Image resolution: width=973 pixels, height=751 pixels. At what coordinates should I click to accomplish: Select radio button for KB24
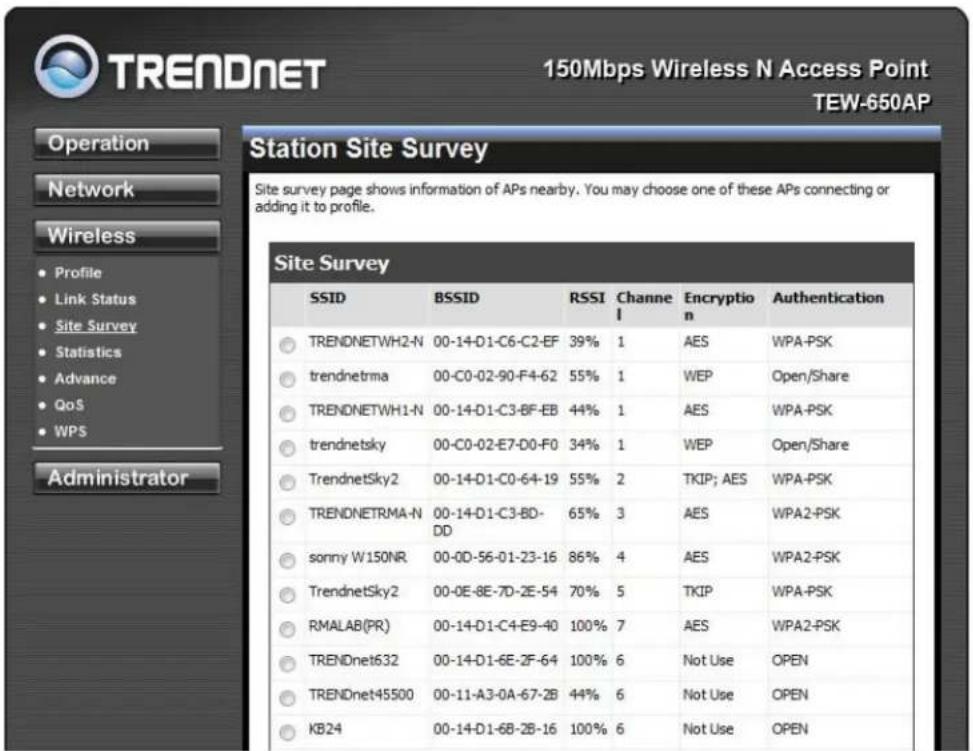[x=287, y=732]
